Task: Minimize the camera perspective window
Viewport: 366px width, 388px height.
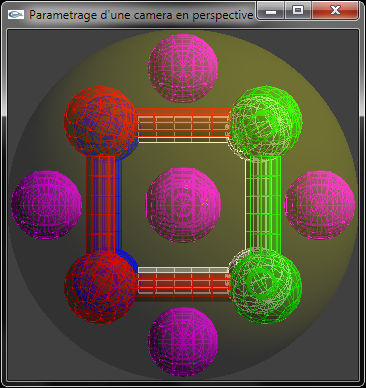Action: coord(271,11)
